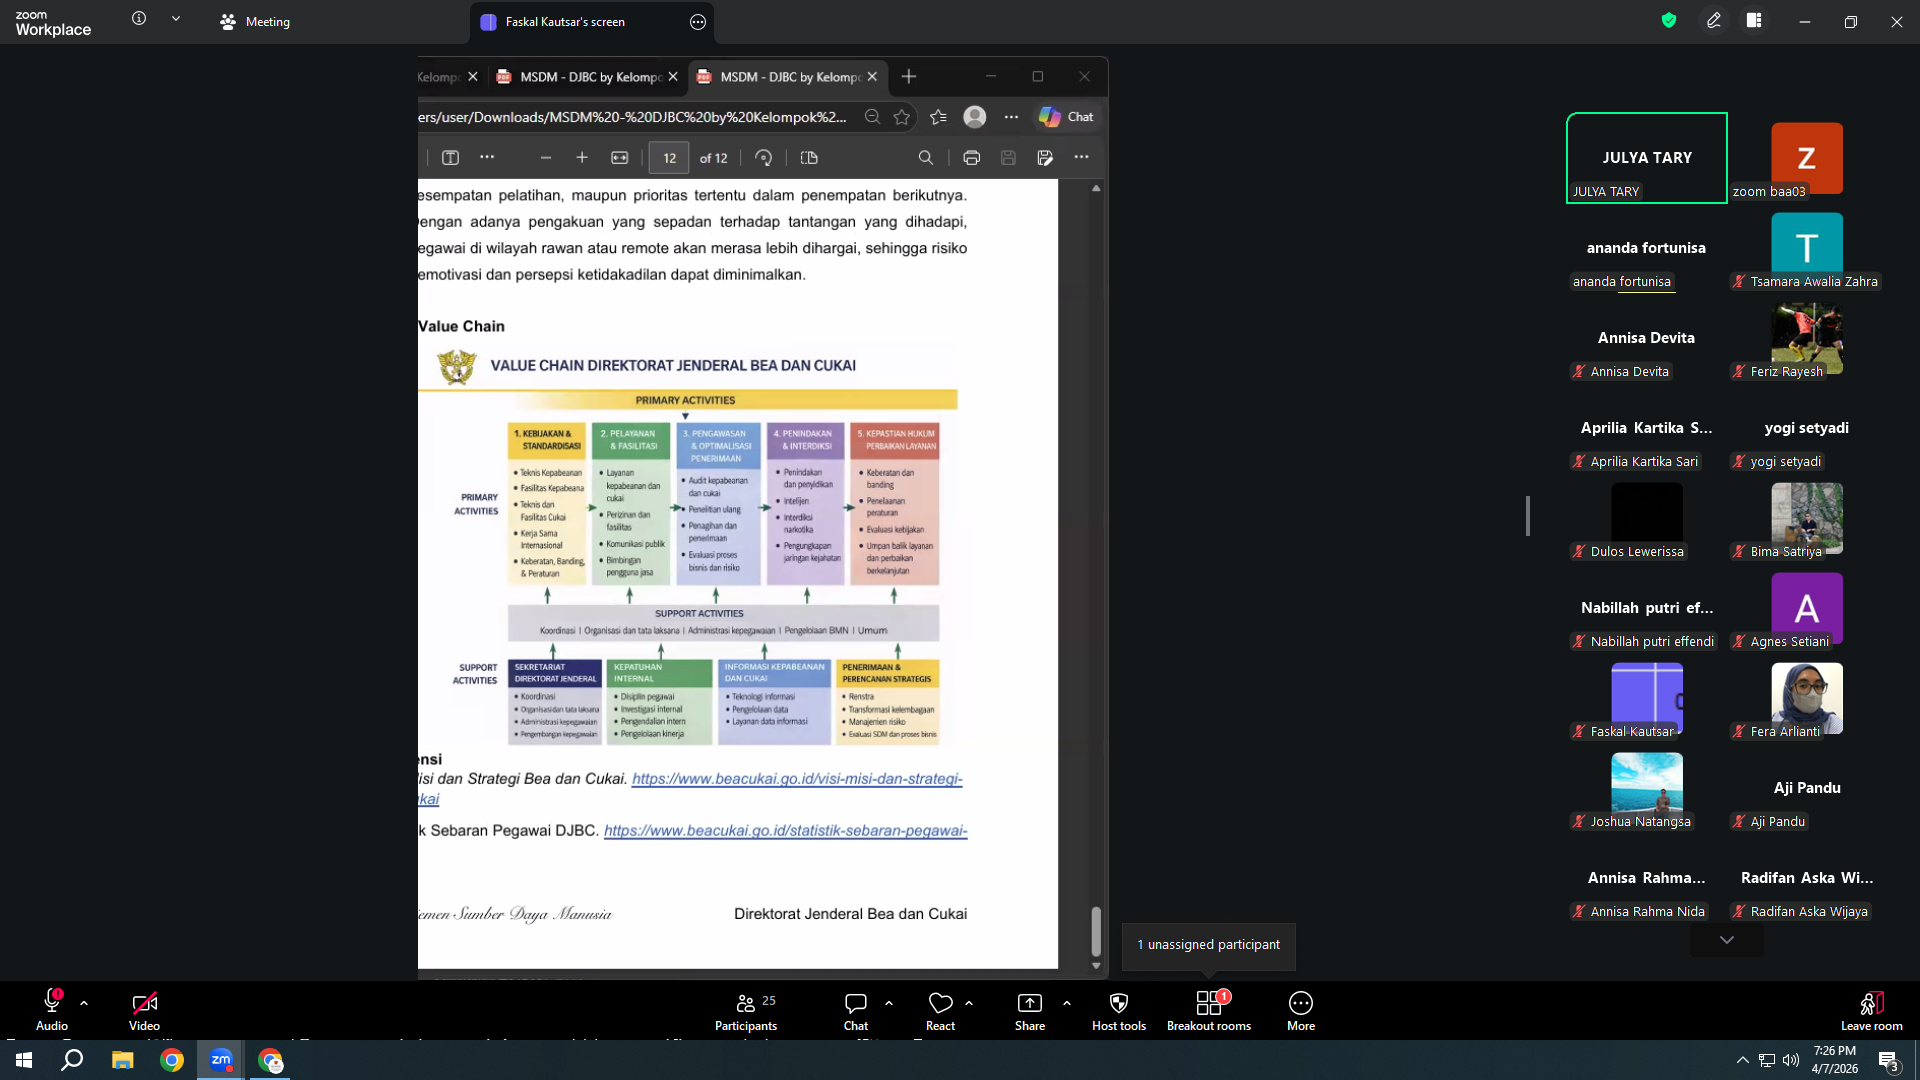
Task: Click the panel divider handle beside participants
Action: click(x=1527, y=516)
